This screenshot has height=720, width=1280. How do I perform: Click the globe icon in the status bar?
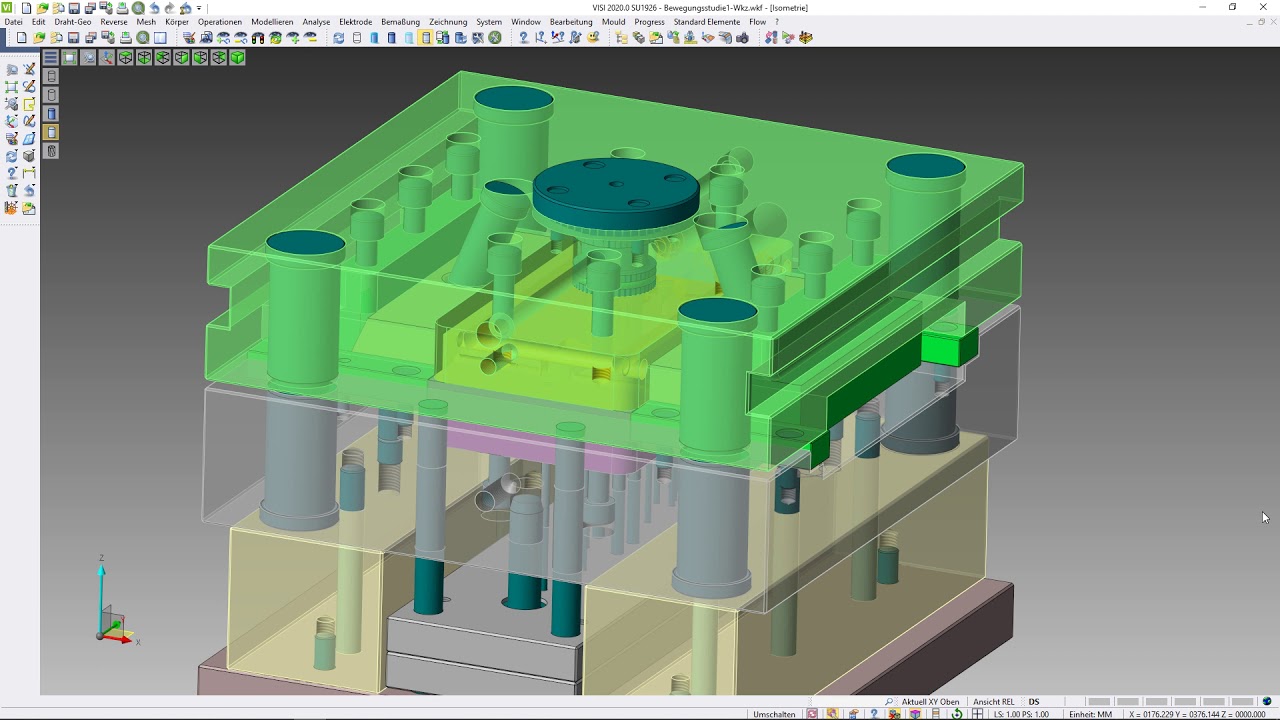[x=1267, y=702]
